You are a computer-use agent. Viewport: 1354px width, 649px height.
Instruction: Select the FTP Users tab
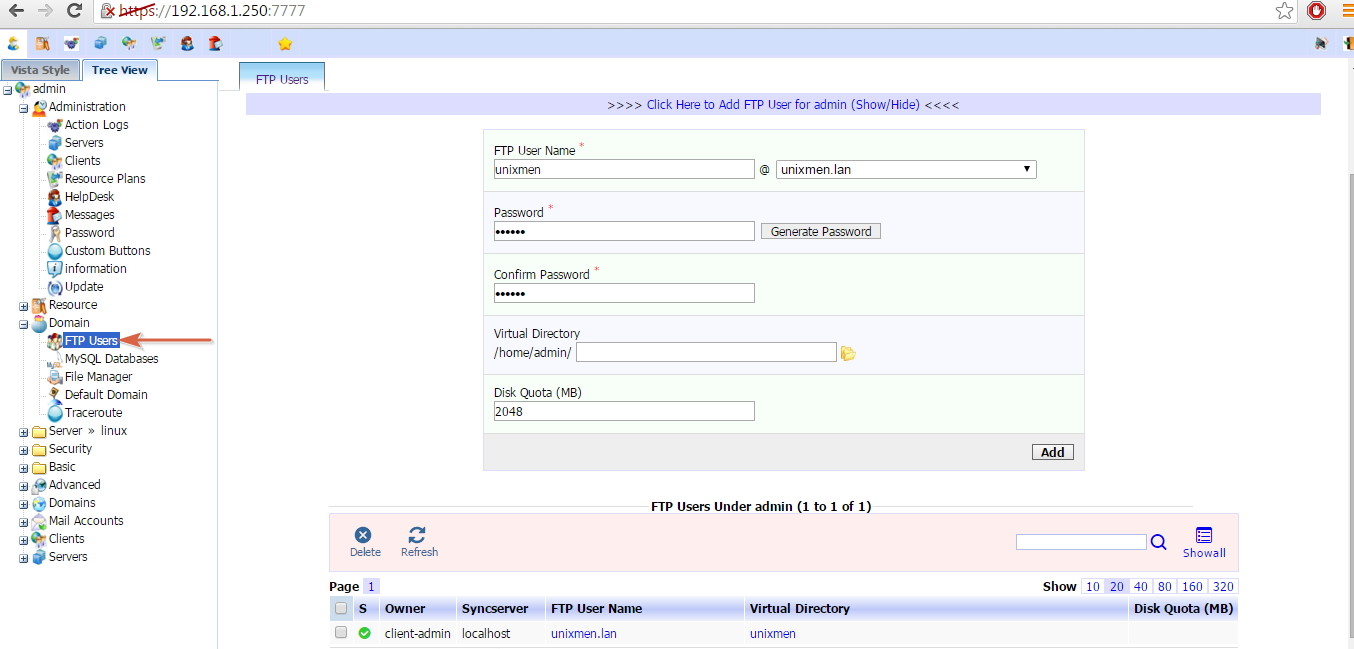pos(282,79)
